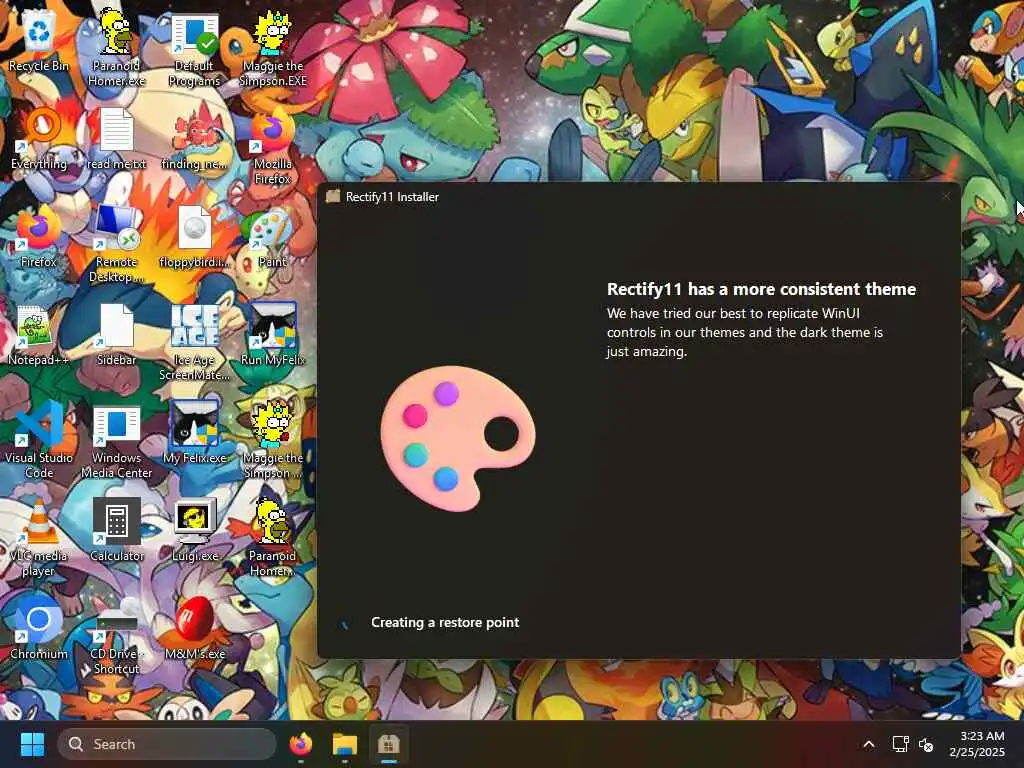Select the Calculator desktop shortcut
Viewport: 1024px width, 768px height.
[x=116, y=530]
